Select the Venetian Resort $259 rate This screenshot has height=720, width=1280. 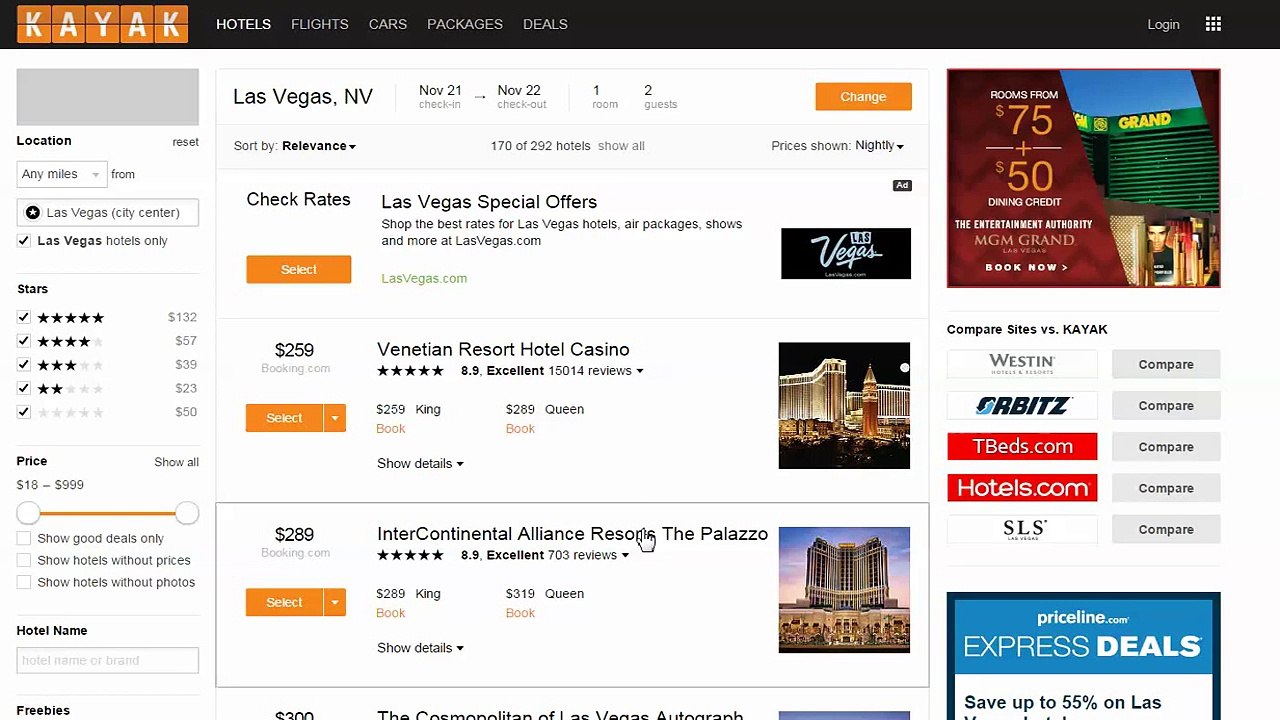point(284,418)
